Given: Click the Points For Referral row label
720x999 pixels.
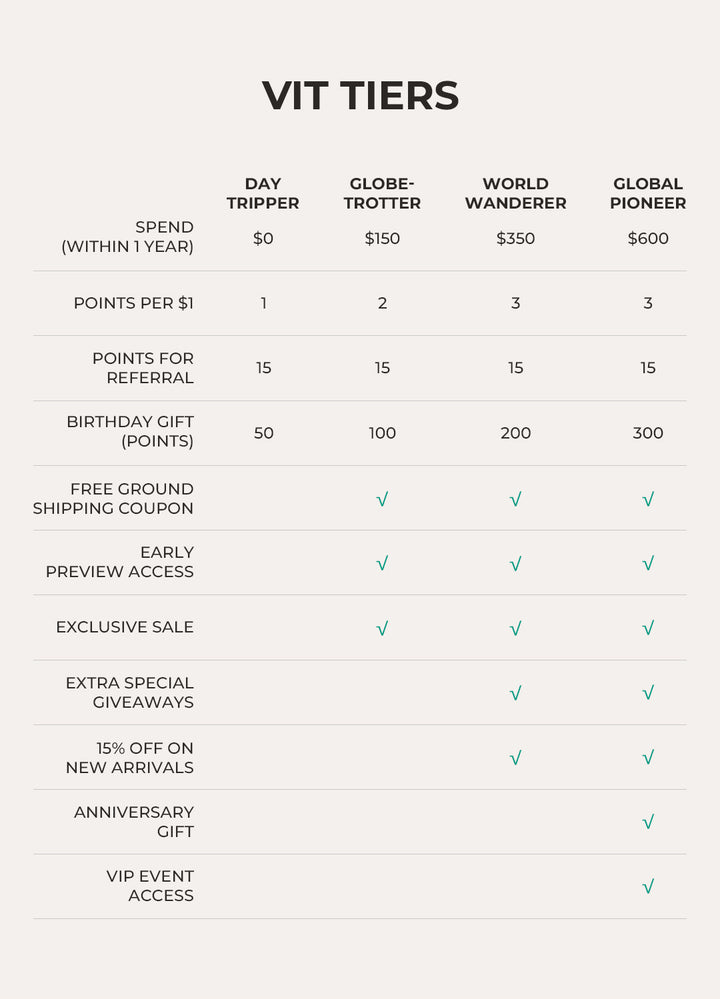Looking at the screenshot, I should (x=143, y=368).
